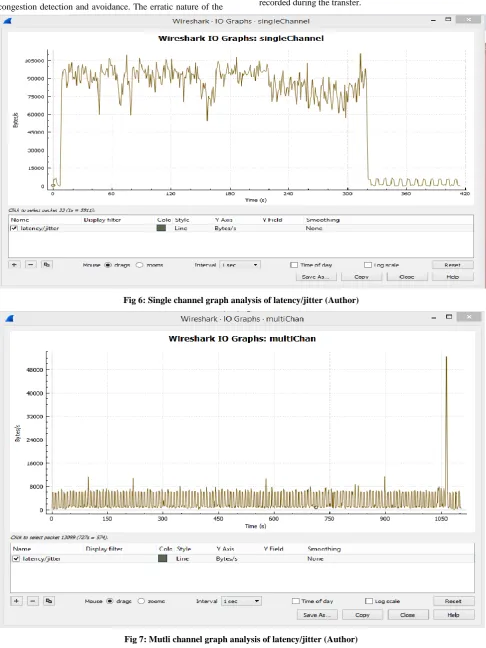The height and width of the screenshot is (648, 486).
Task: Click the Display filter column header in singleChannel window
Action: [102, 220]
